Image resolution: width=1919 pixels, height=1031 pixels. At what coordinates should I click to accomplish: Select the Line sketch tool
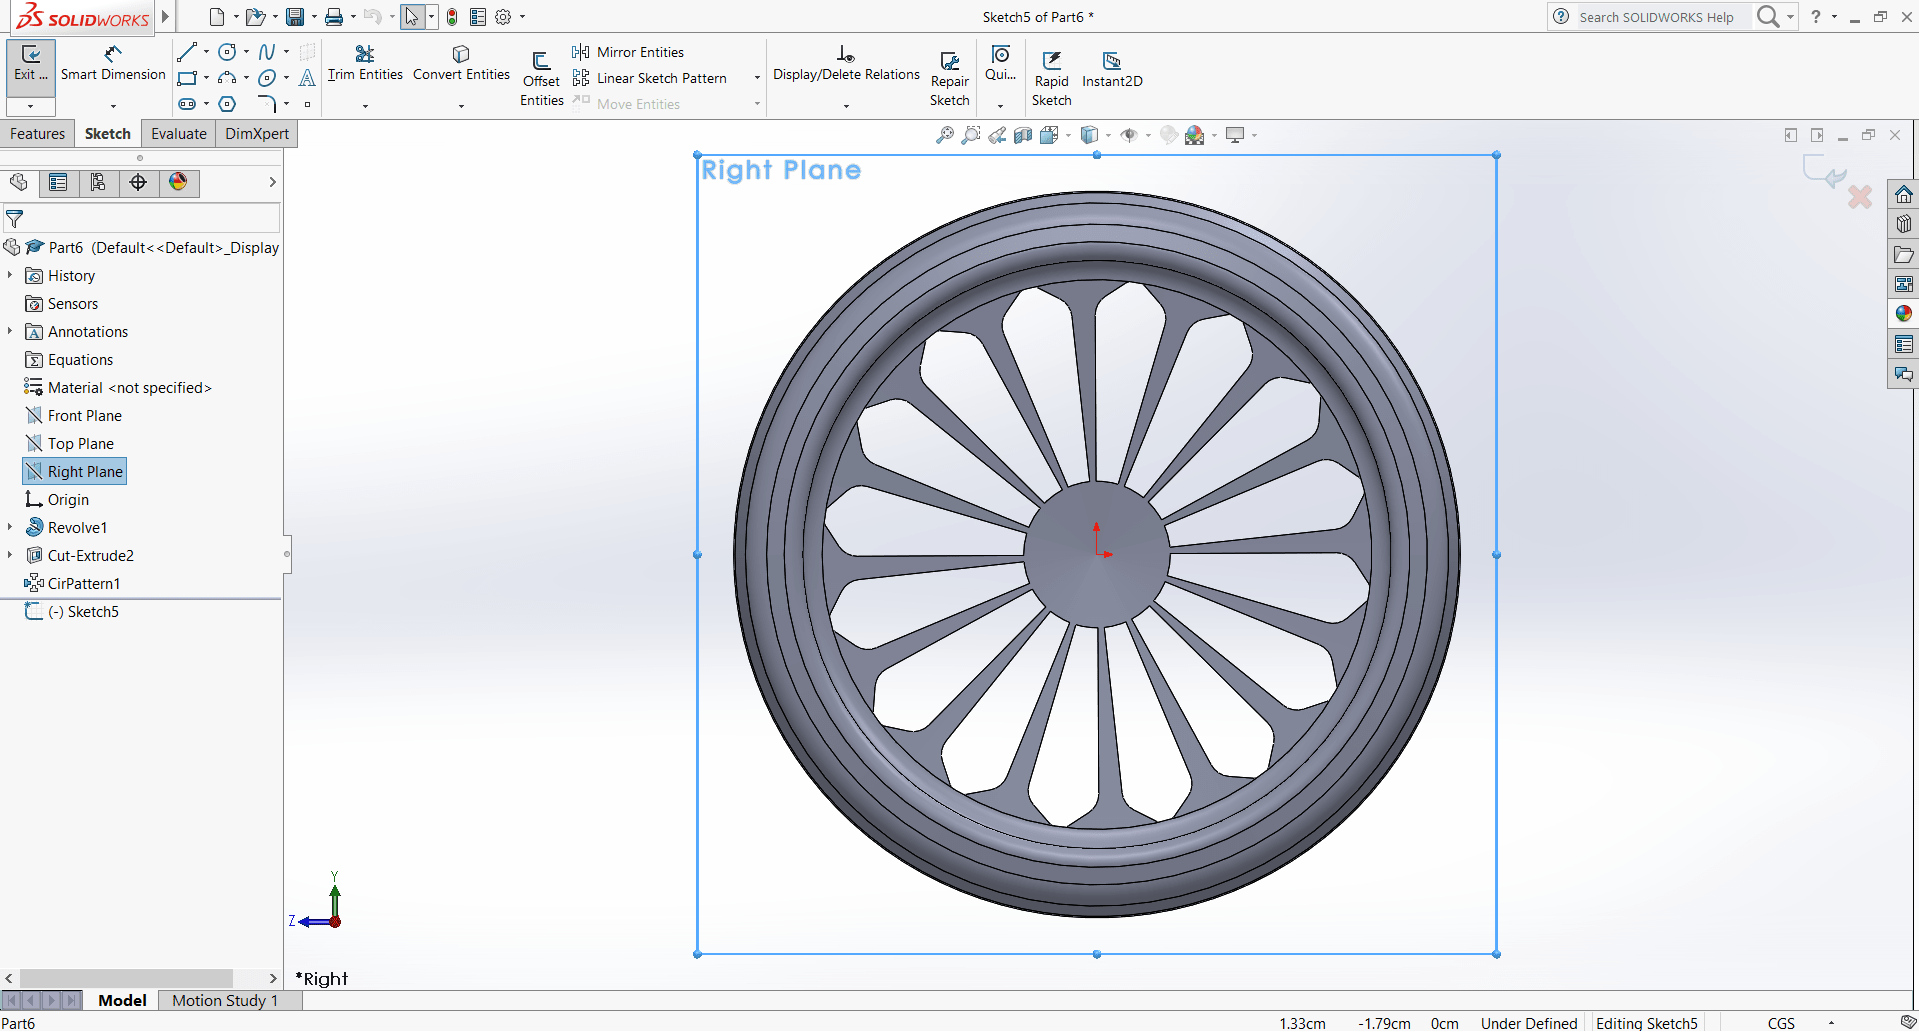187,52
